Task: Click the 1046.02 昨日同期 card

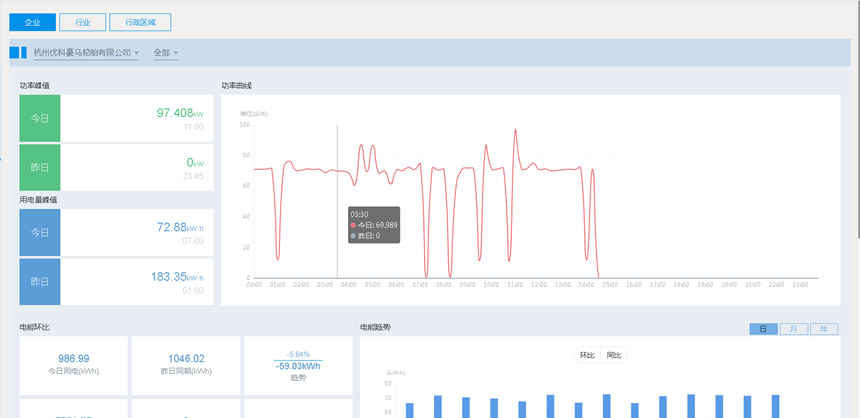Action: click(186, 364)
